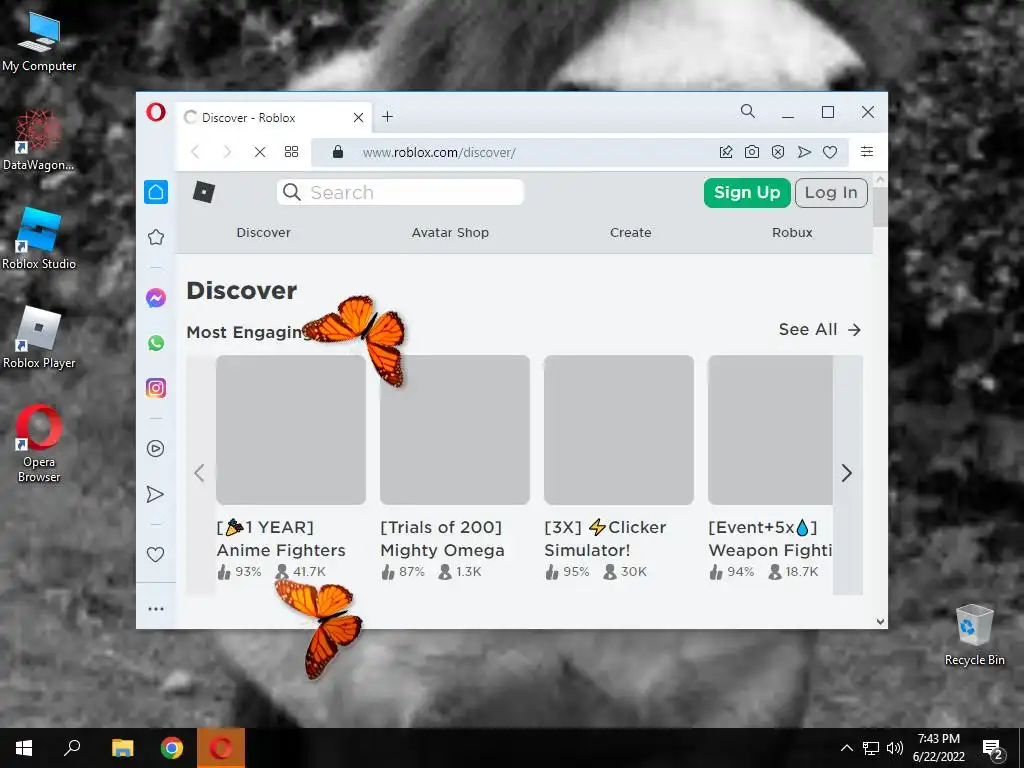Open a new tab with plus button
Image resolution: width=1024 pixels, height=768 pixels.
pyautogui.click(x=387, y=116)
